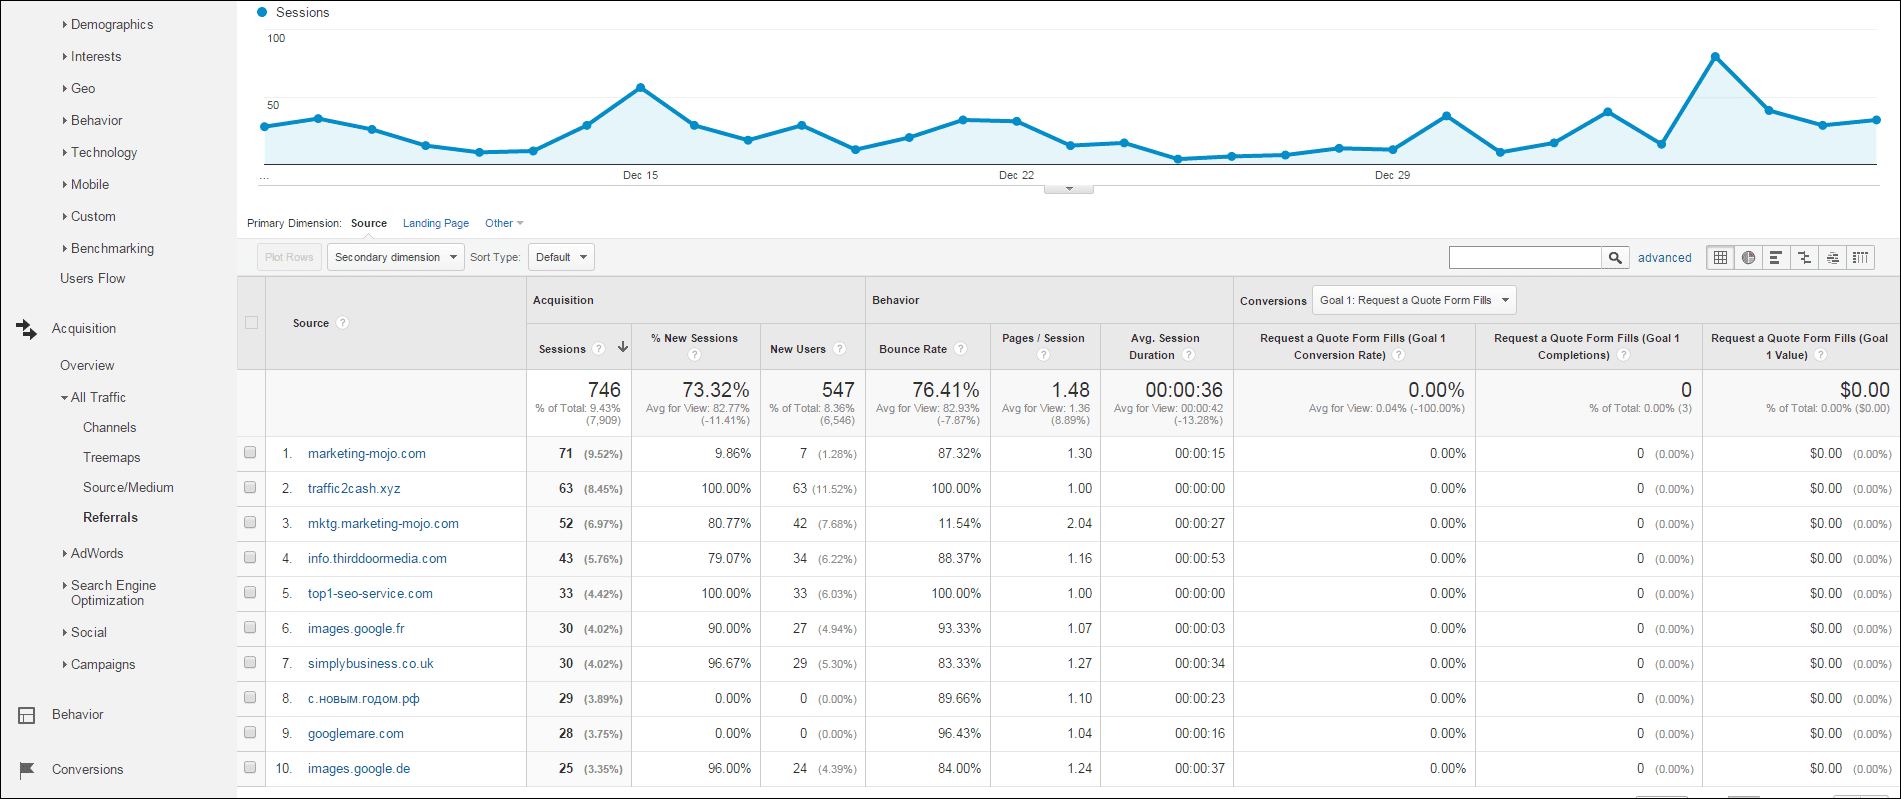Image resolution: width=1901 pixels, height=799 pixels.
Task: Open the Other primary dimension dropdown
Action: click(504, 223)
